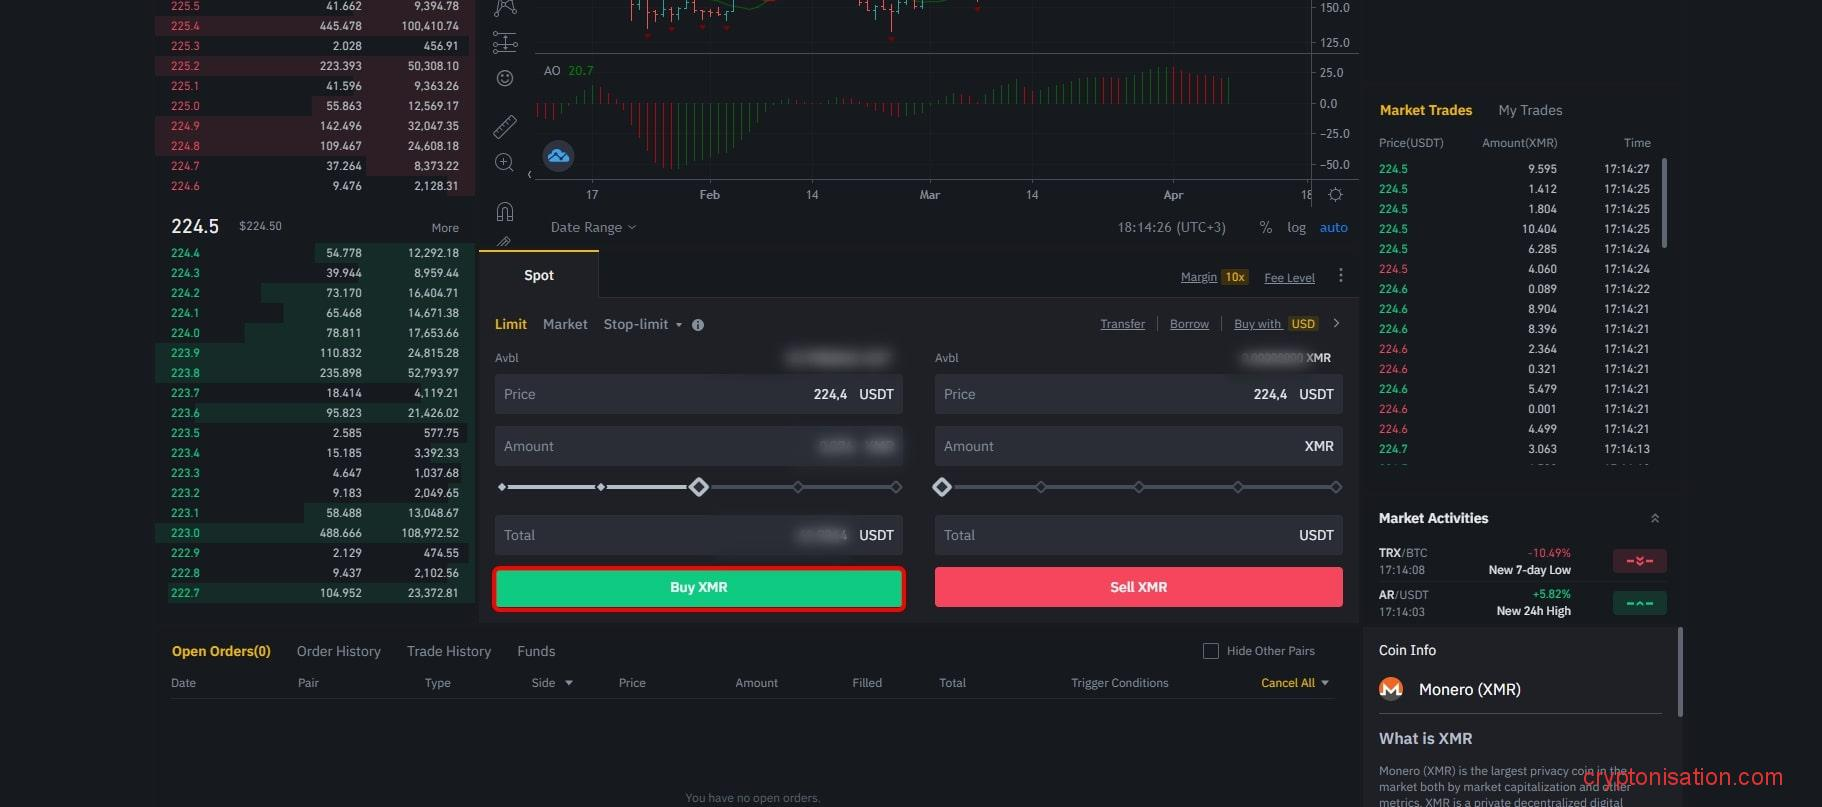Click the Stop-limit info icon

click(x=698, y=325)
